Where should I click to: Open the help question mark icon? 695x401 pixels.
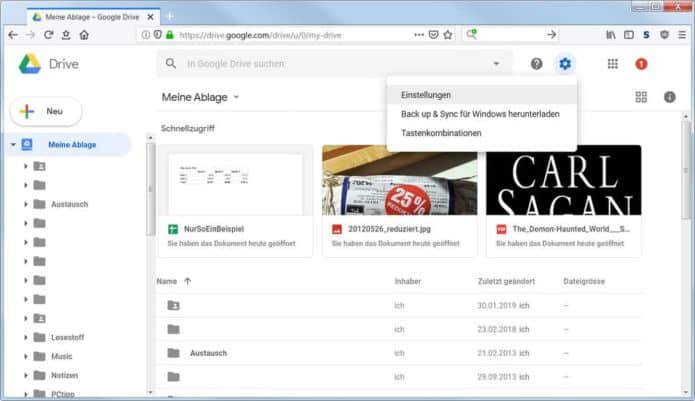[537, 64]
